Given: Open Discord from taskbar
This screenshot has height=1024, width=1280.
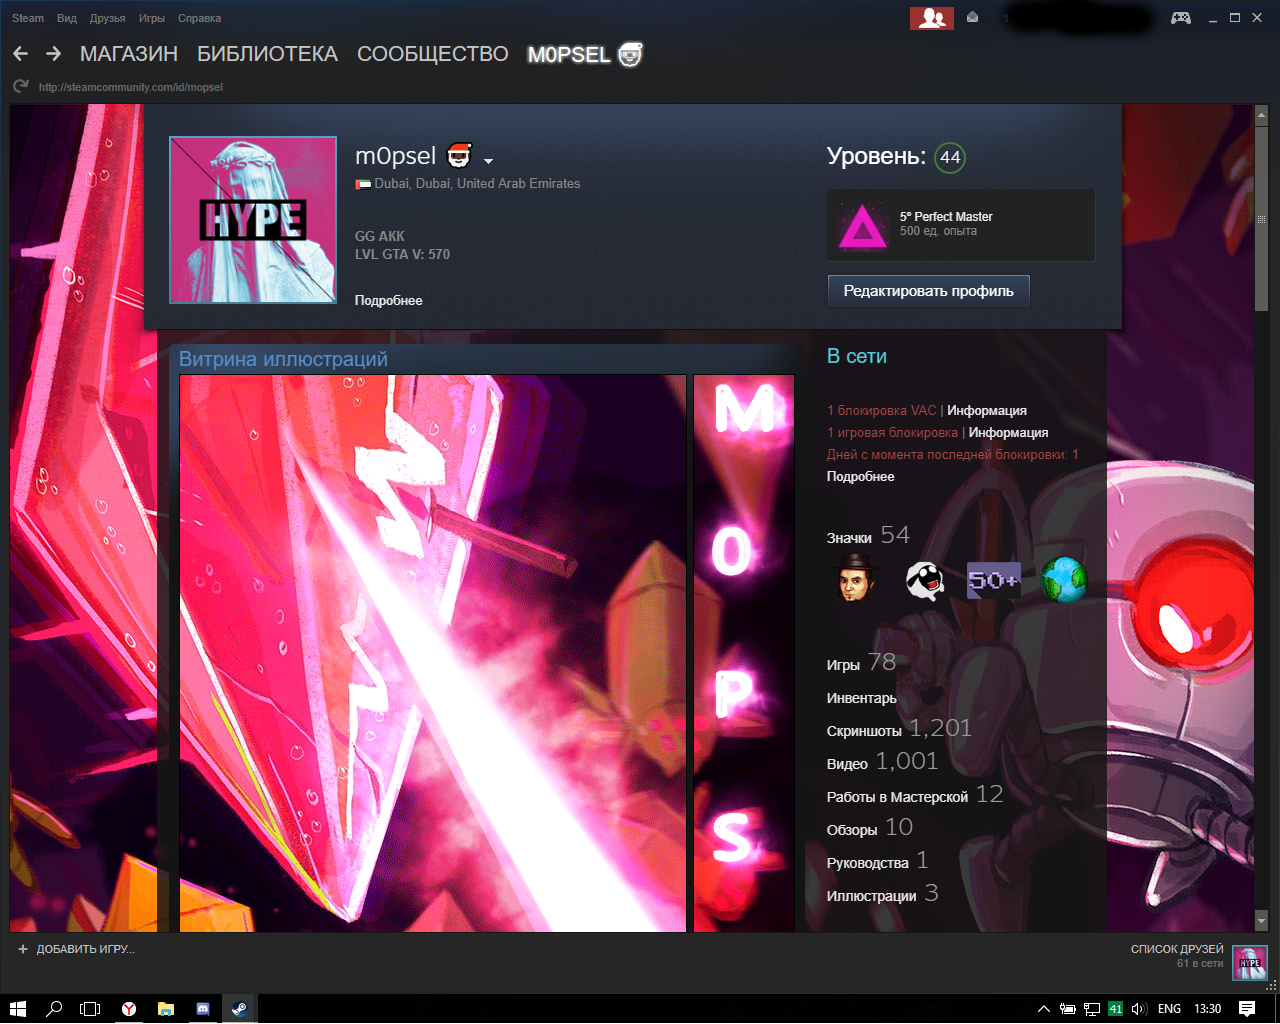Looking at the screenshot, I should coord(203,1009).
